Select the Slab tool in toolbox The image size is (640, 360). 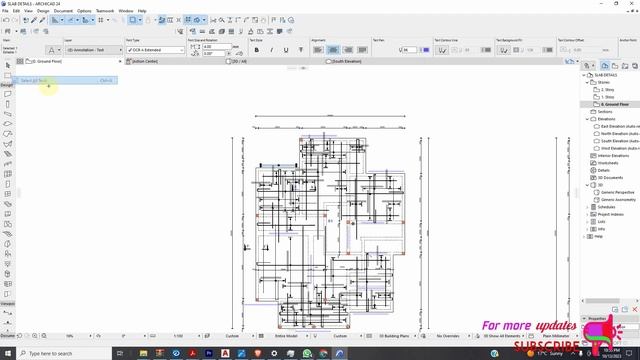[7, 124]
